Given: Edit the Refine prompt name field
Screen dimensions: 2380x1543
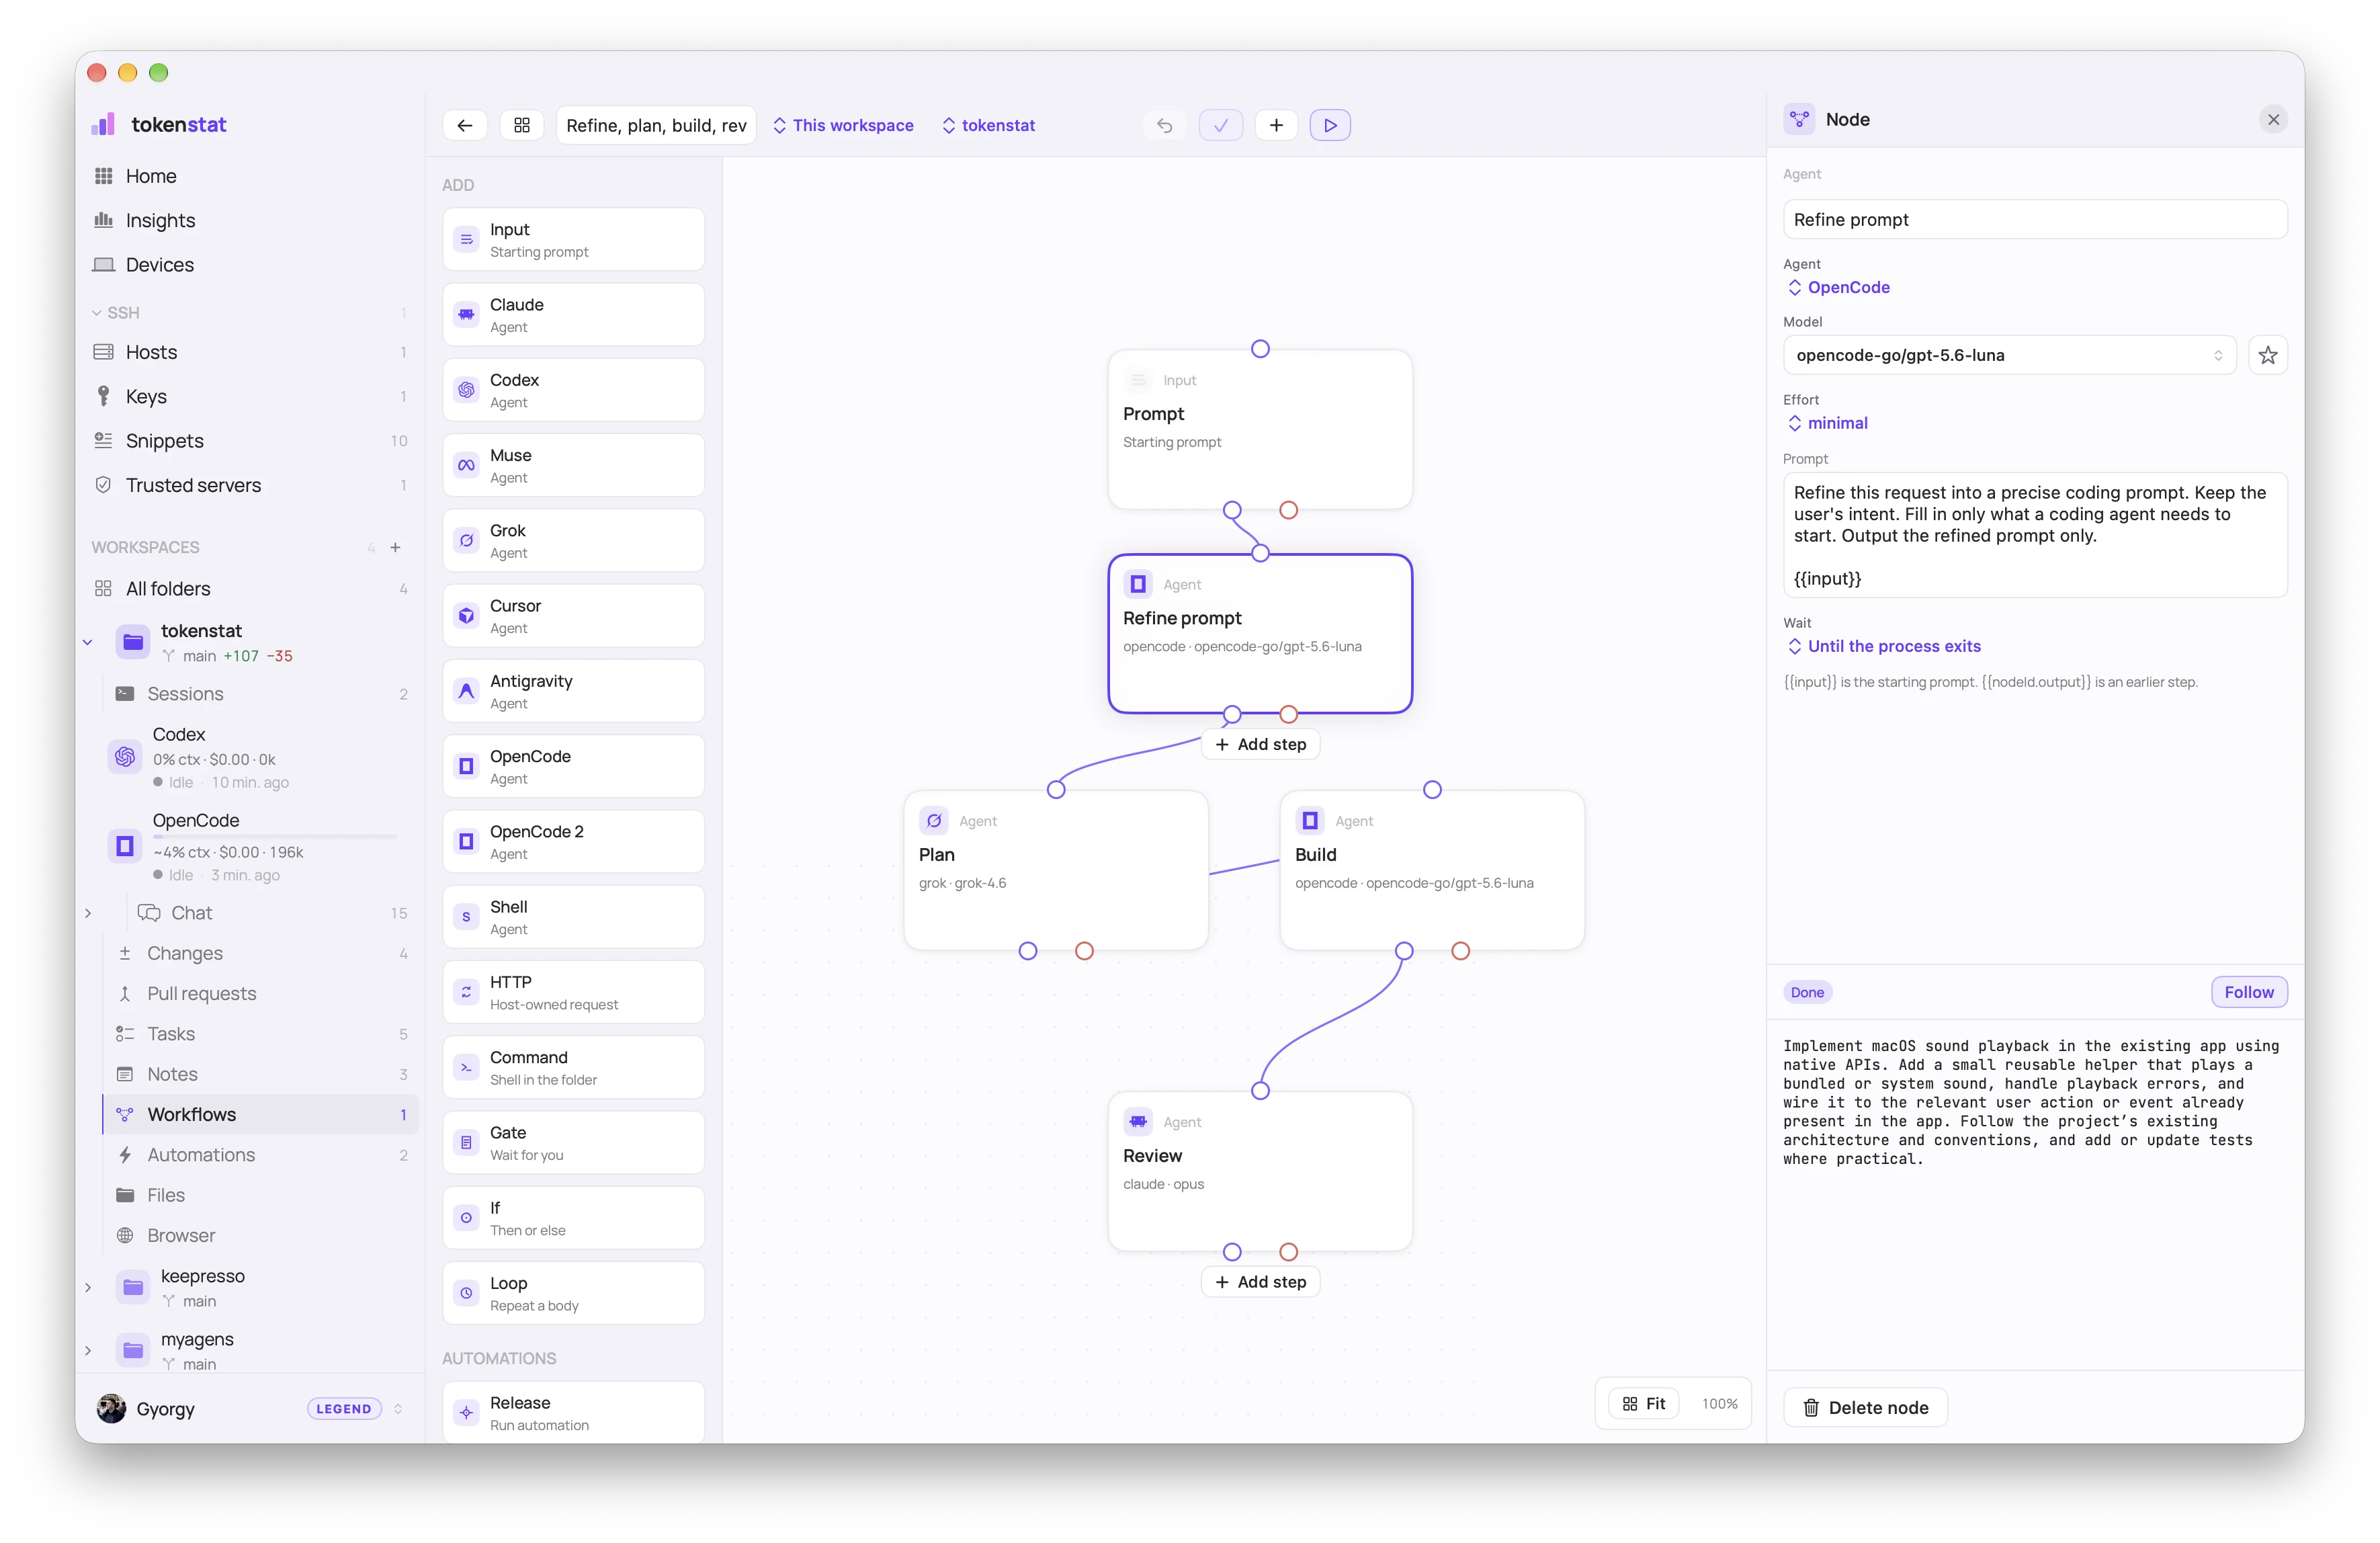Looking at the screenshot, I should [2035, 219].
